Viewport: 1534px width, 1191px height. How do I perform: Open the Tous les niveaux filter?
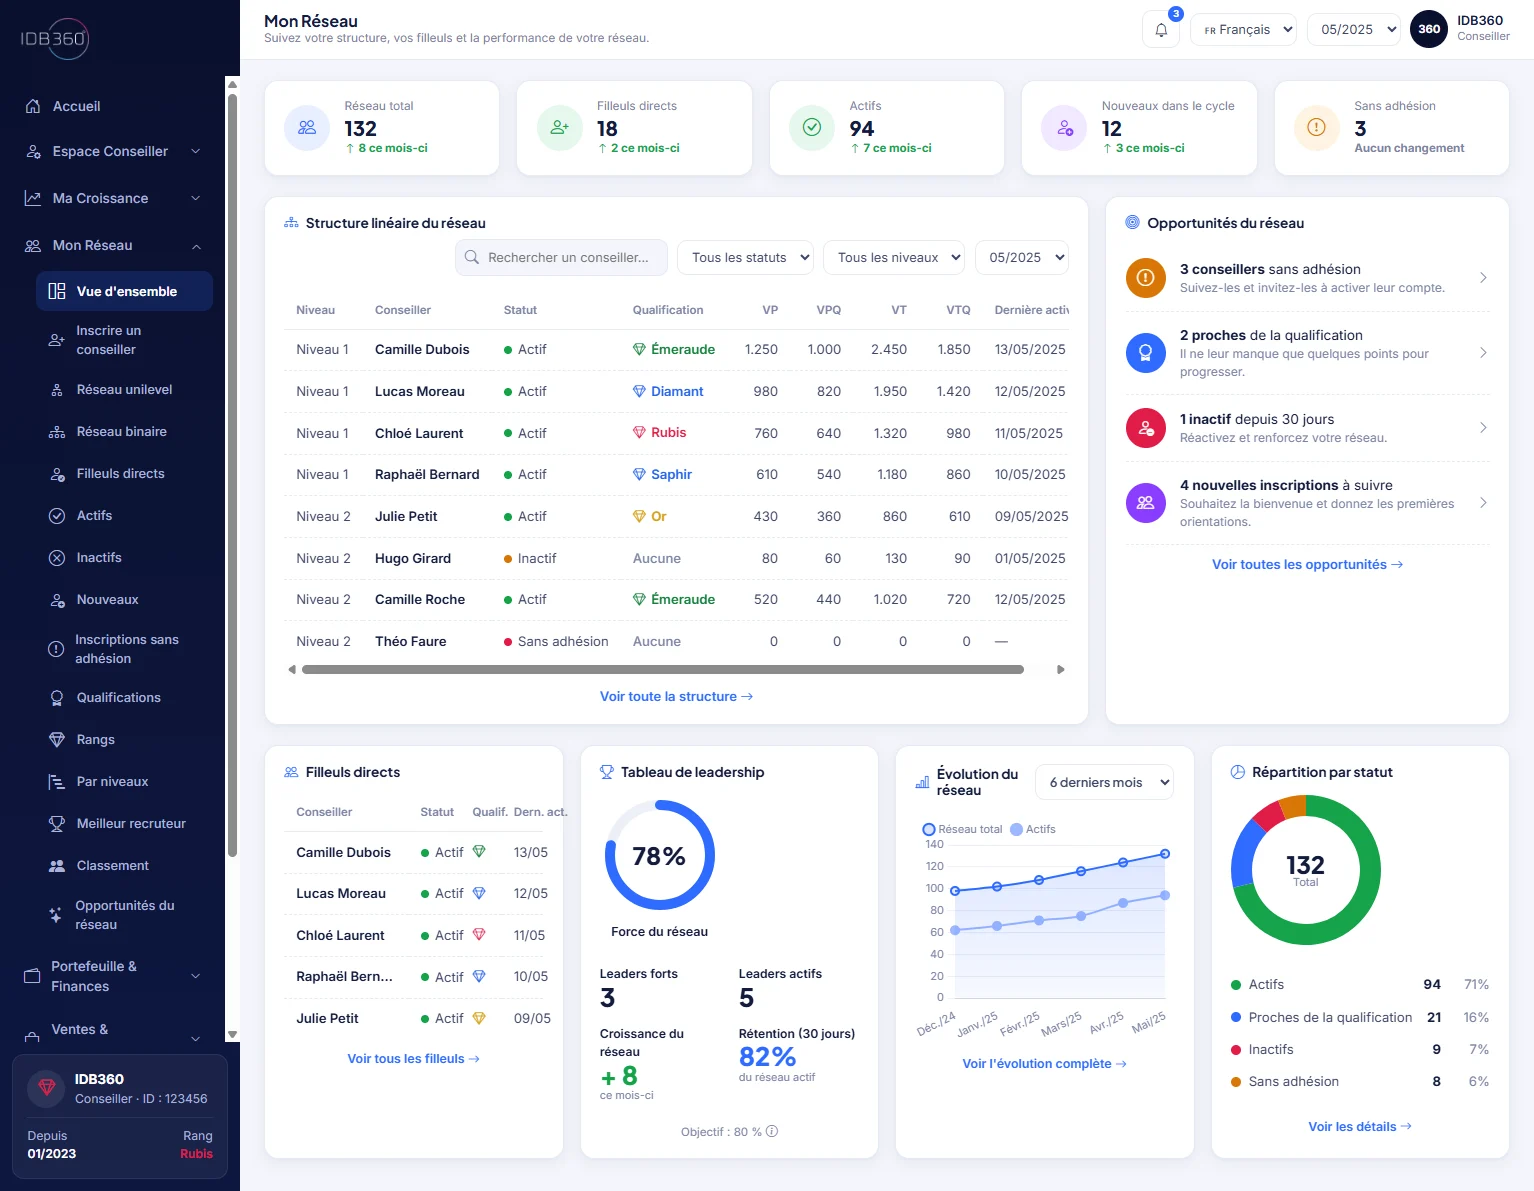pos(894,257)
